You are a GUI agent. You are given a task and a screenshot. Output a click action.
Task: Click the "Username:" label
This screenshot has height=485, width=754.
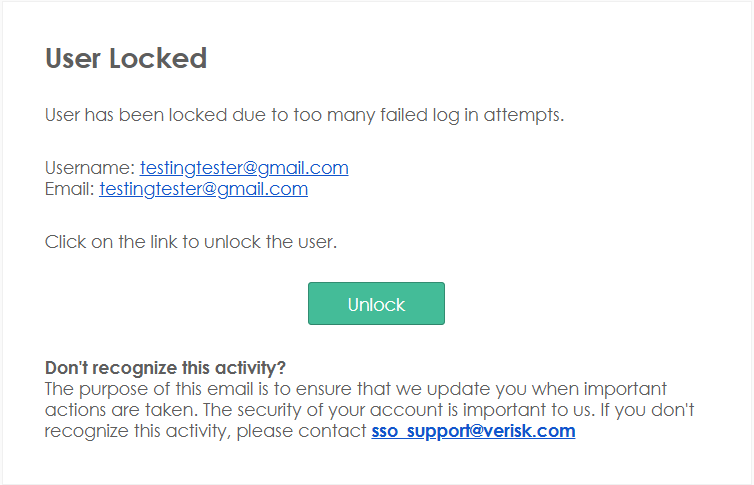click(x=90, y=168)
